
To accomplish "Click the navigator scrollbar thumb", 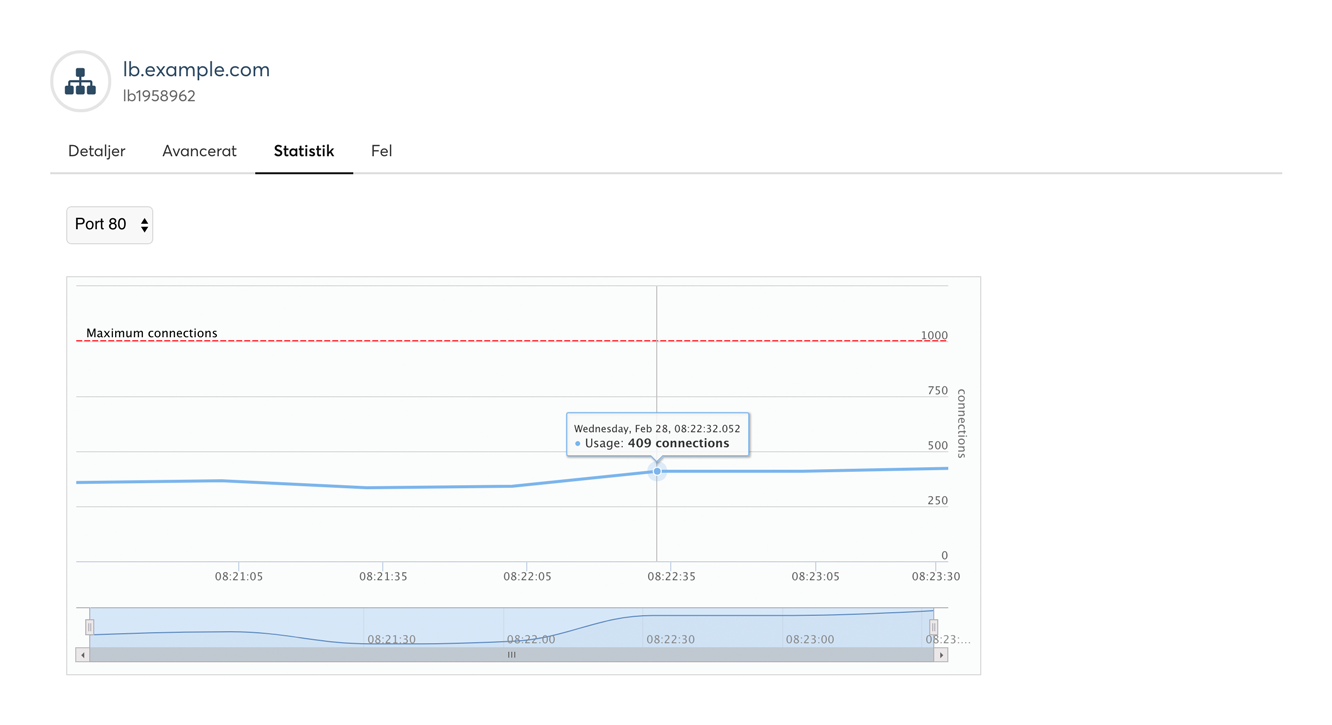I will [512, 655].
